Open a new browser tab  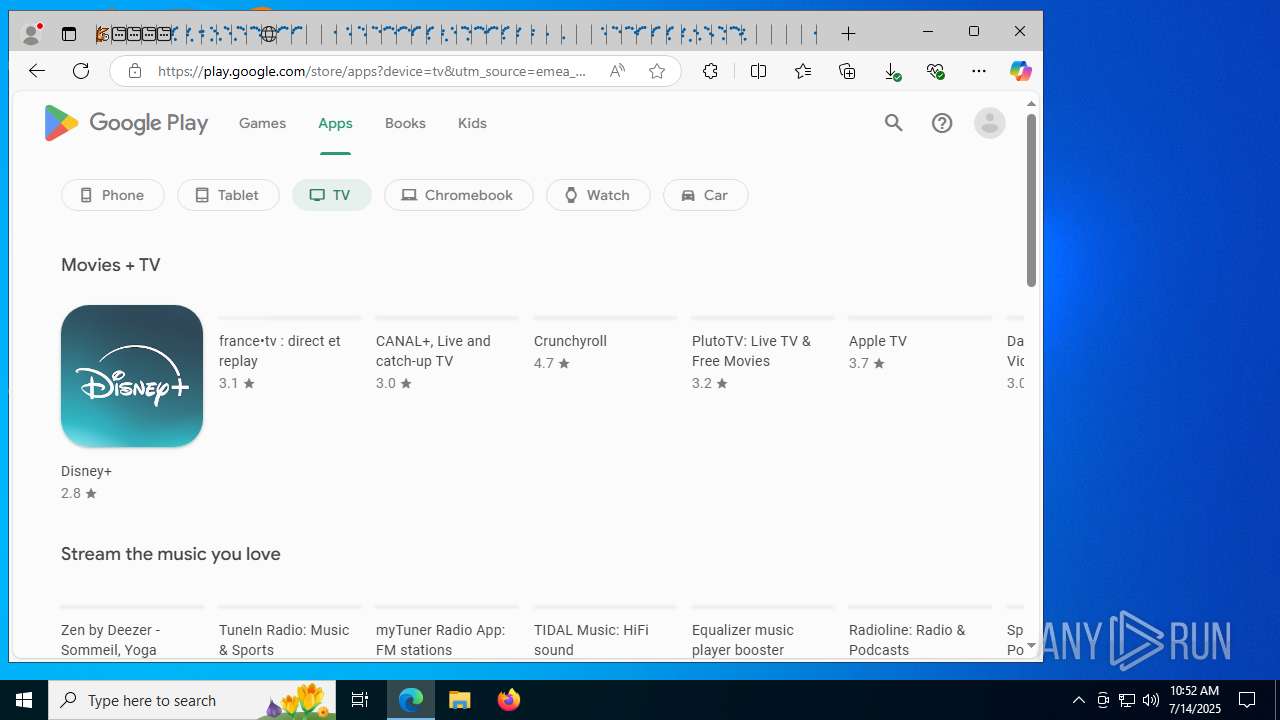[848, 34]
